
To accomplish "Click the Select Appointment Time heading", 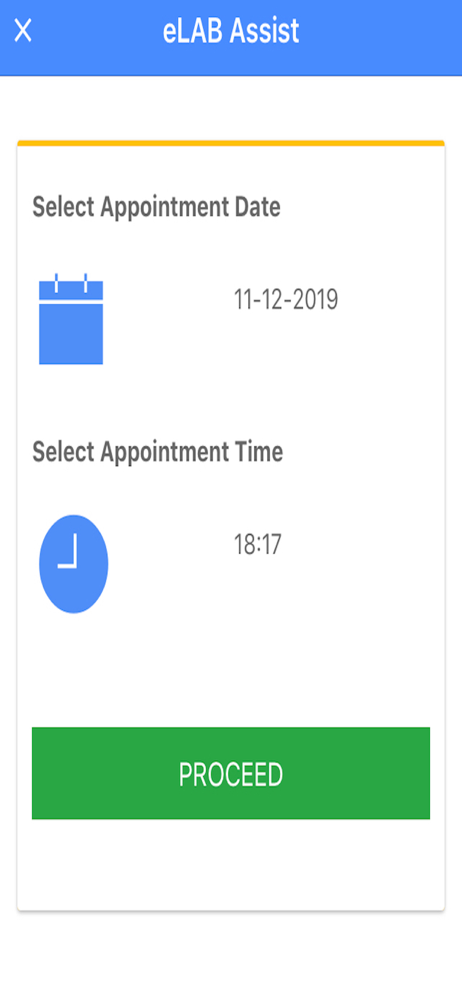I will pos(158,452).
